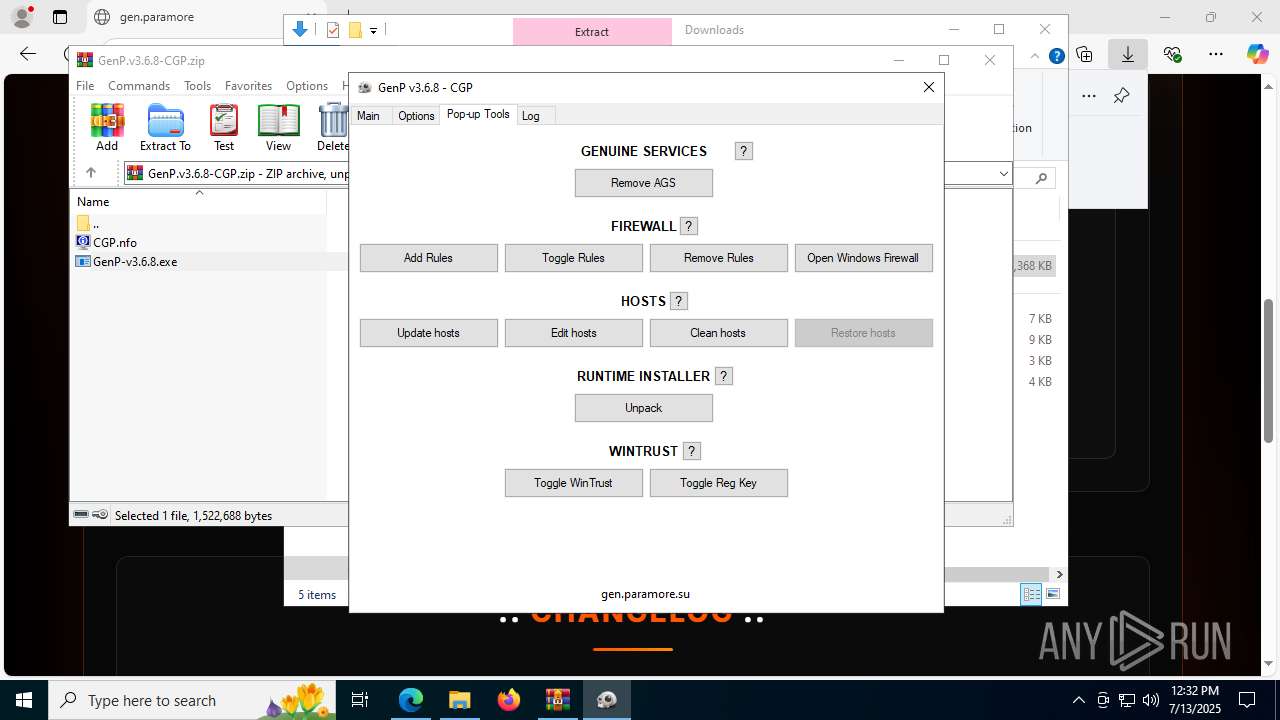Click the search magnifier in Explorer window
The image size is (1280, 720).
1041,178
